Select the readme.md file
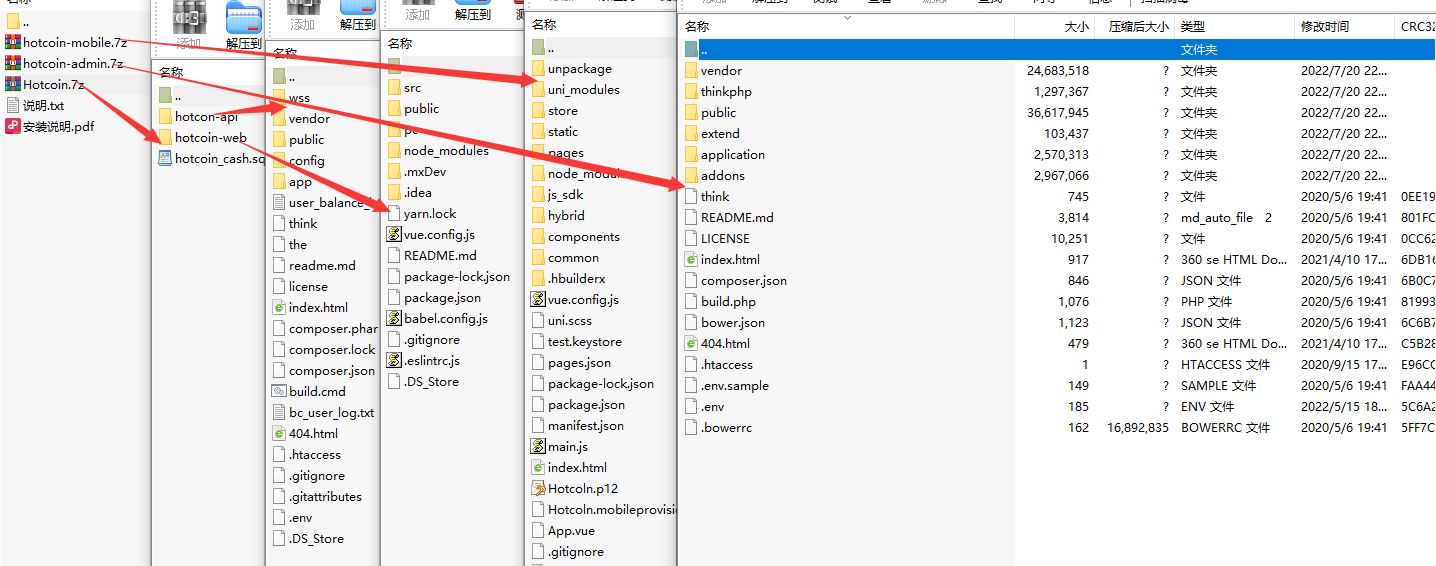The width and height of the screenshot is (1436, 566). coord(315,265)
